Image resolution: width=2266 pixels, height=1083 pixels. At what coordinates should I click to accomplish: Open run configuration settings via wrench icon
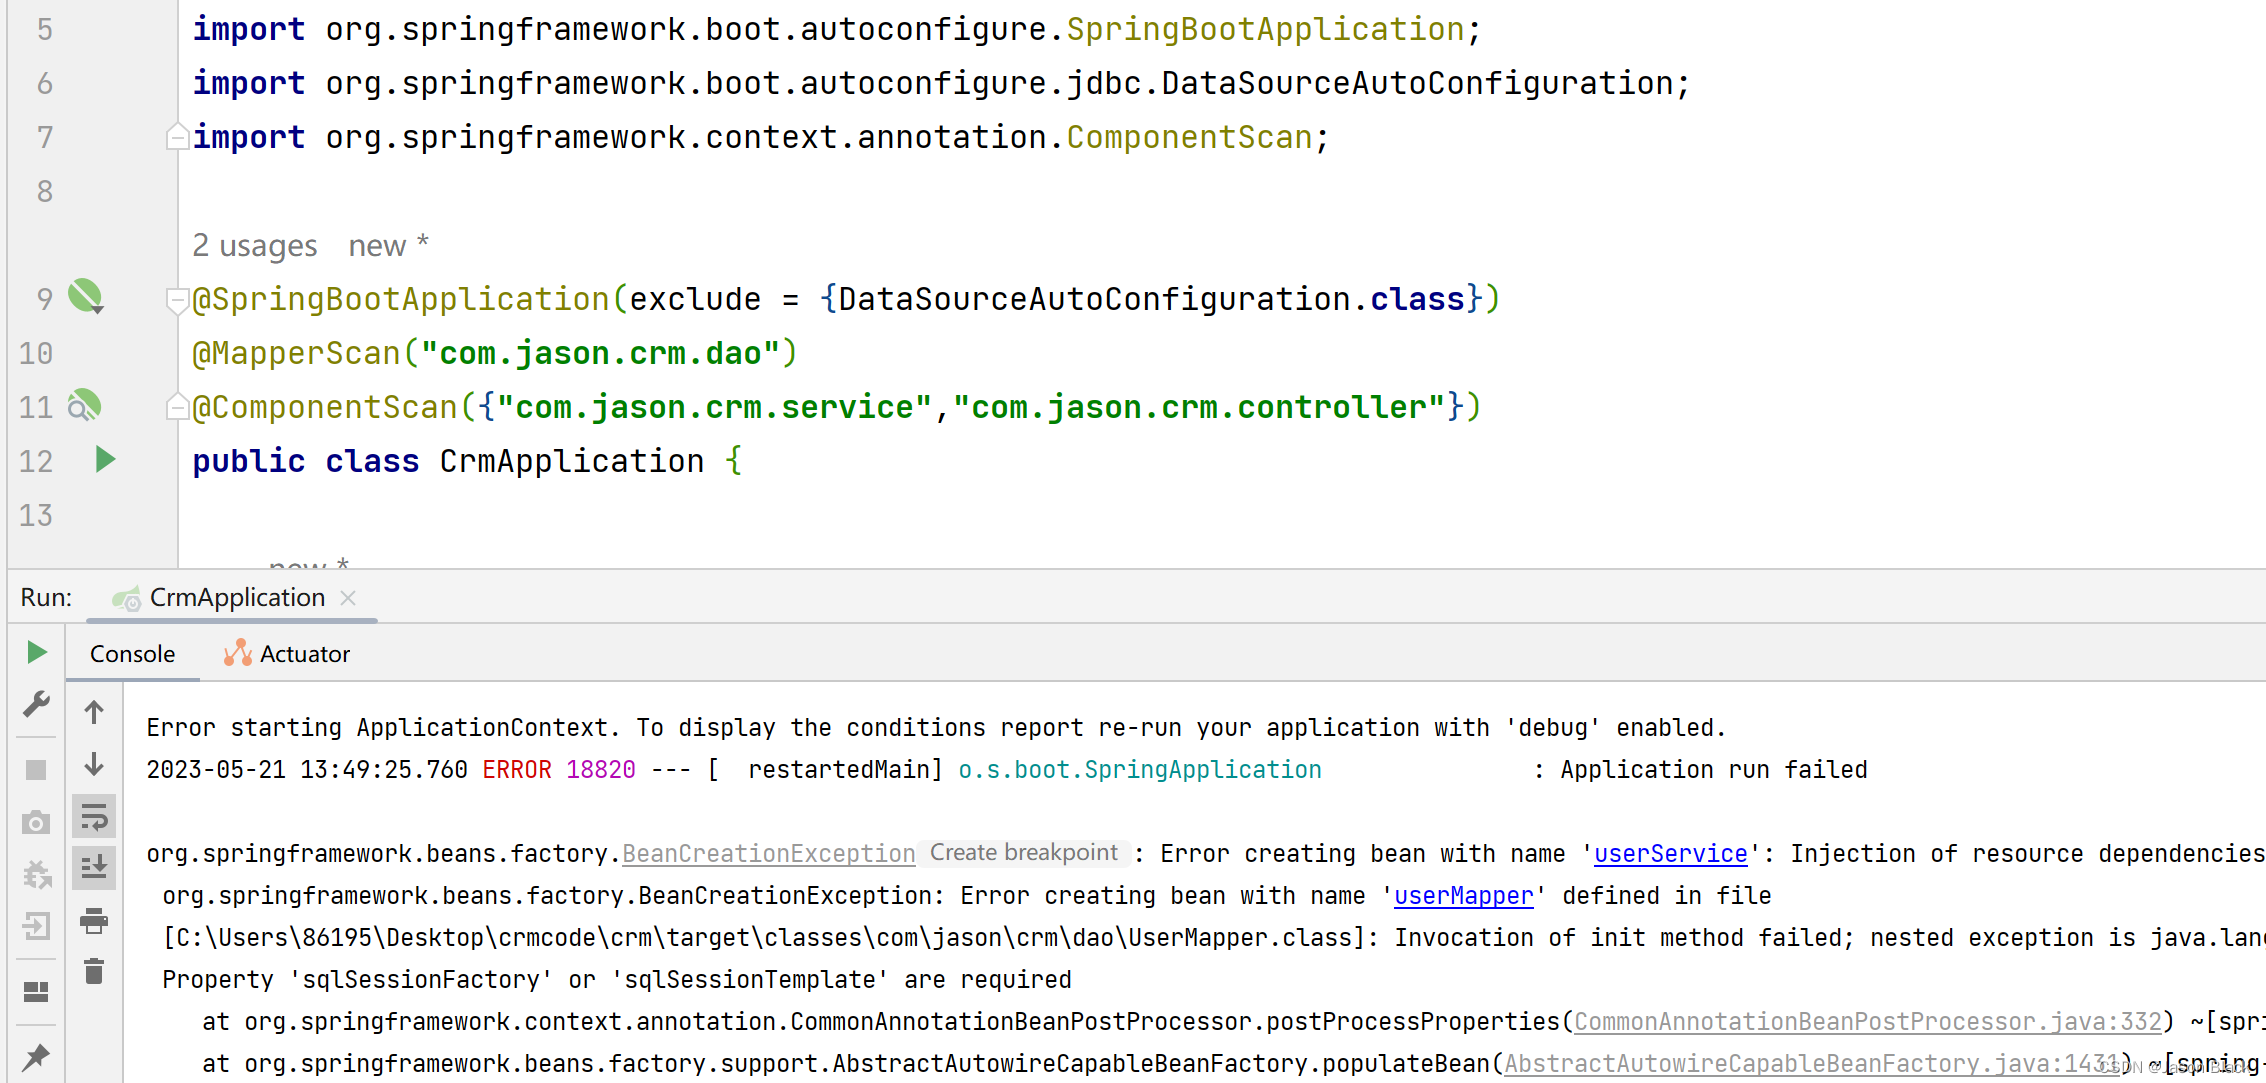pos(36,704)
